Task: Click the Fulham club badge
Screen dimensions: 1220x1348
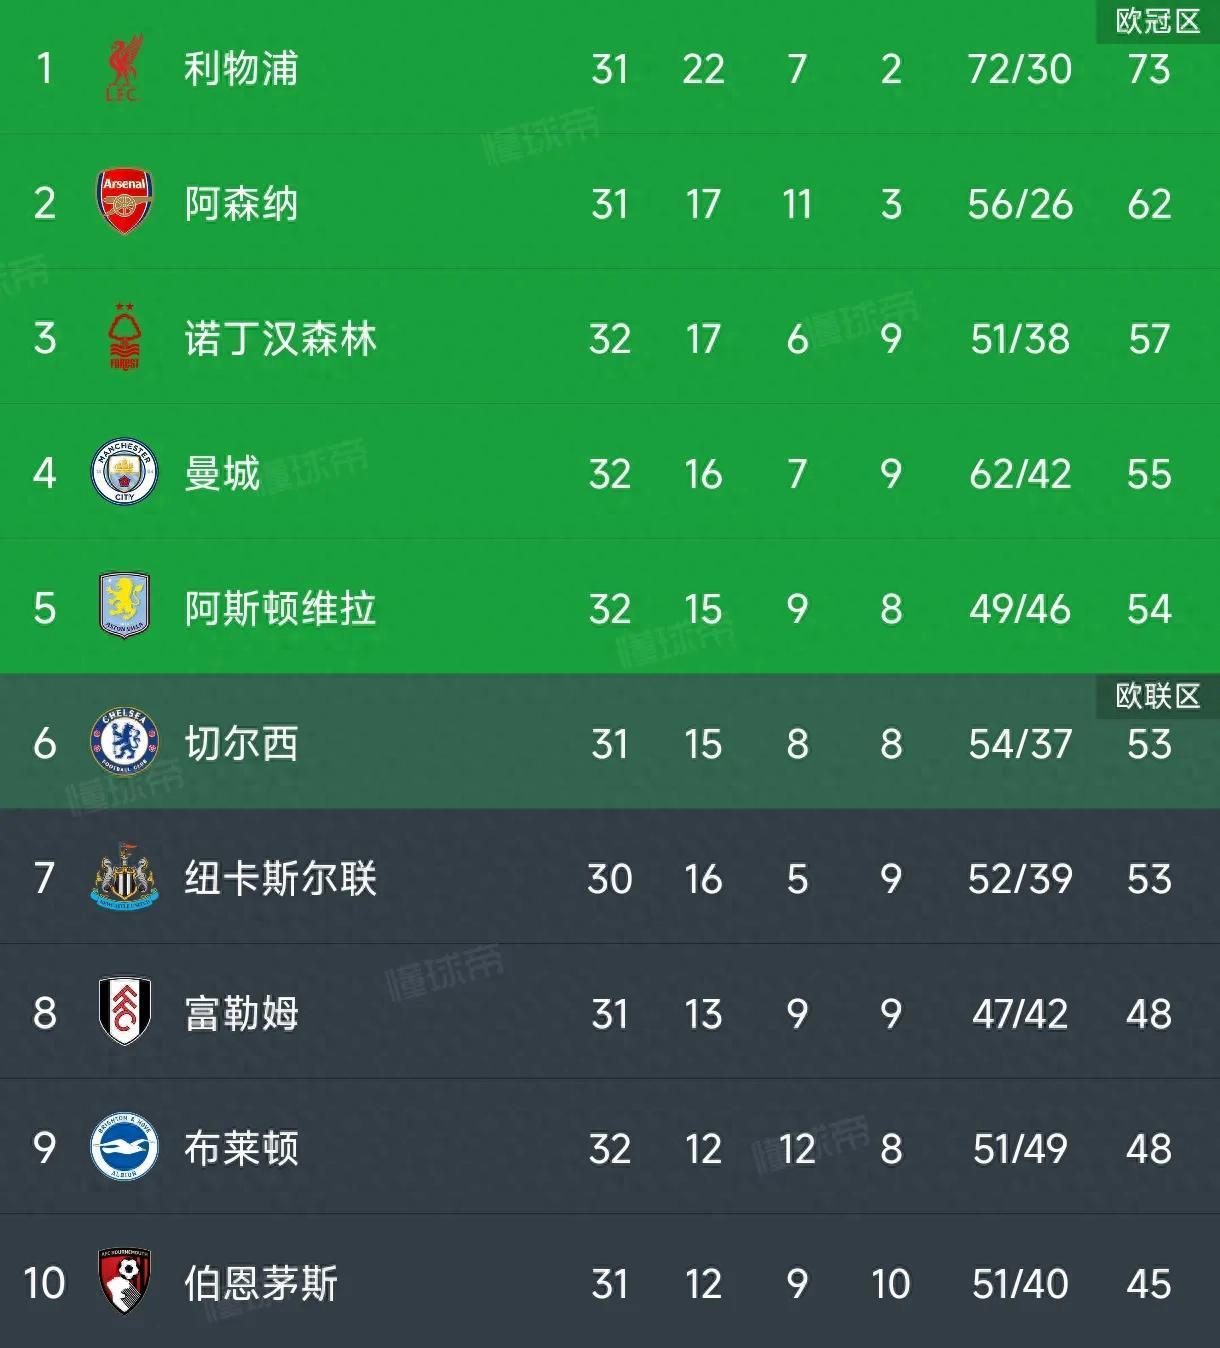Action: pos(124,1012)
